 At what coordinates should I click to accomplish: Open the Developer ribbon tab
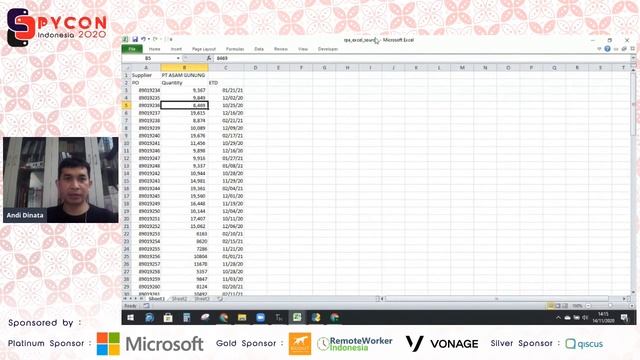[328, 49]
